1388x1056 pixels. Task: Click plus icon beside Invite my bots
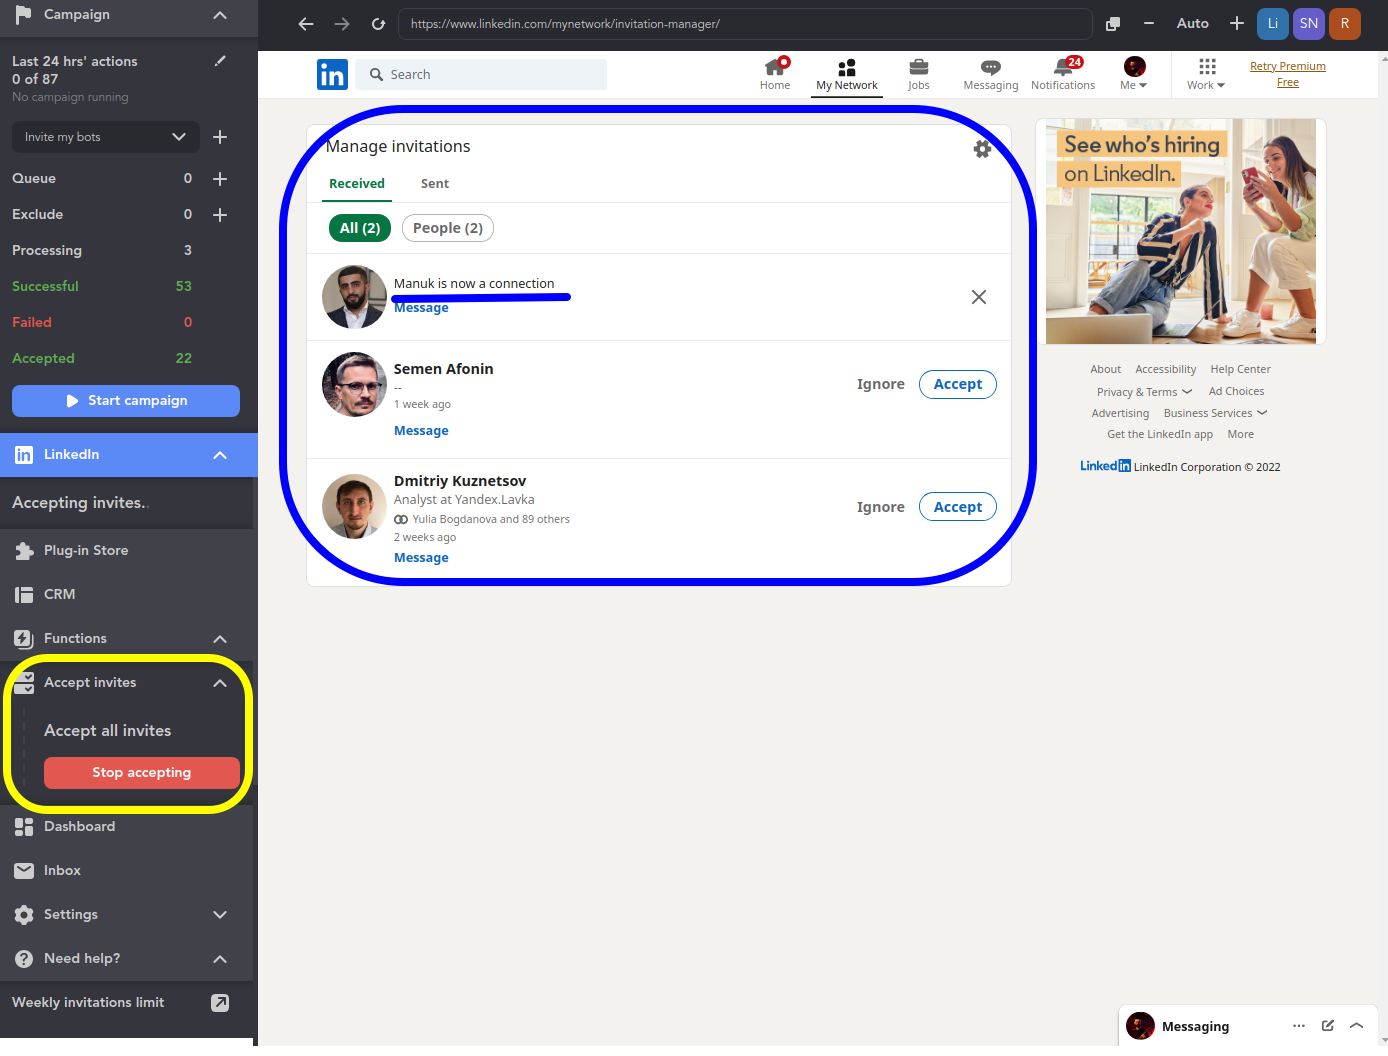coord(220,137)
